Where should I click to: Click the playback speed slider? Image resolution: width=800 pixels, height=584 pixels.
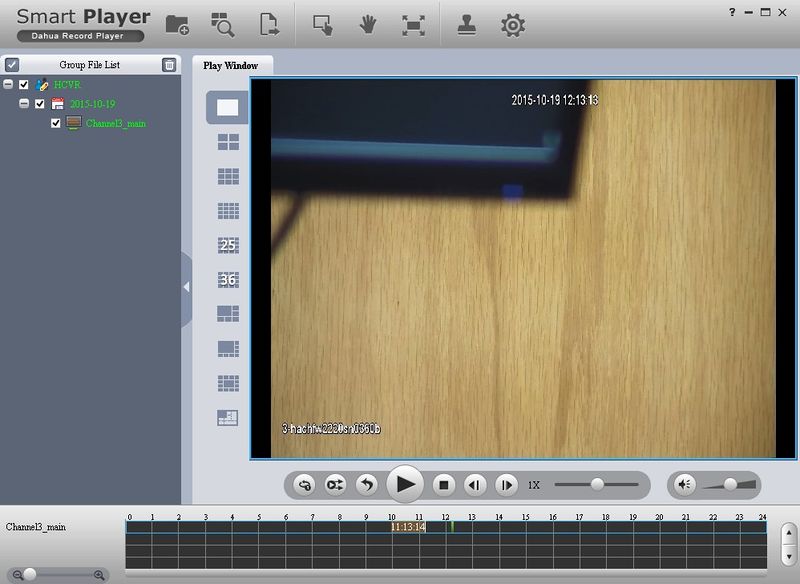click(597, 484)
